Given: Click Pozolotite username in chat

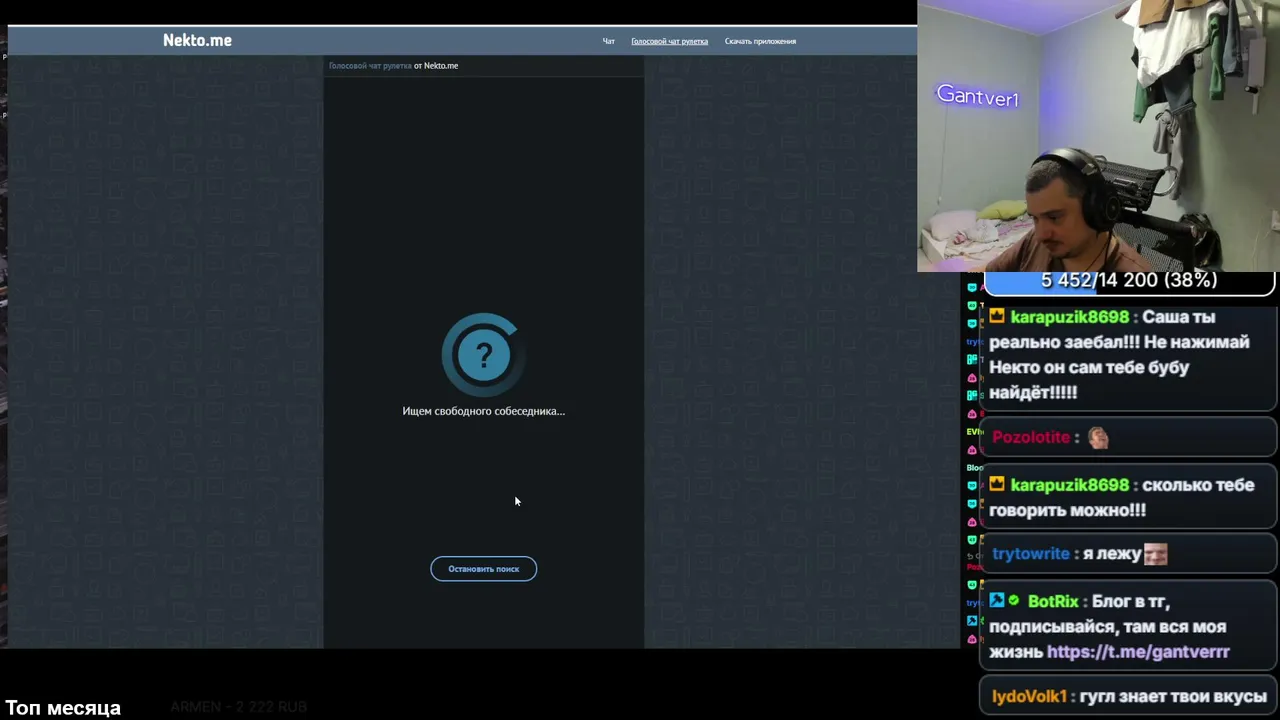Looking at the screenshot, I should tap(1031, 437).
